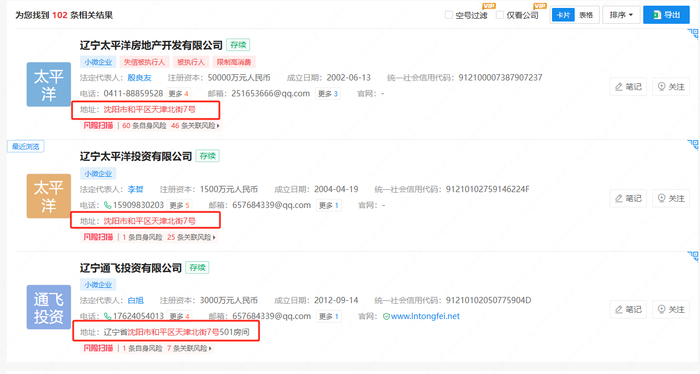Viewport: 700px width, 374px height.
Task: Expand 更多 4 phone numbers for 辽宁通飞投资
Action: click(179, 316)
